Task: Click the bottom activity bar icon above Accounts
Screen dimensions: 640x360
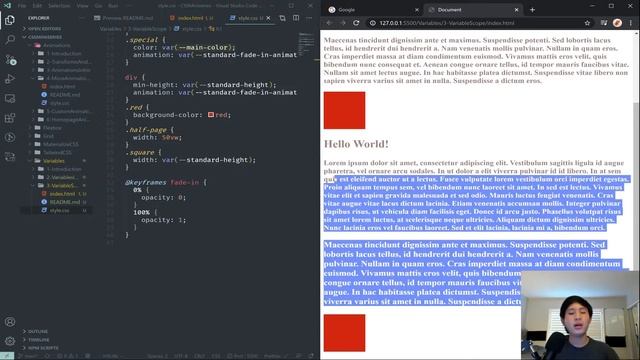Action: [x=10, y=157]
